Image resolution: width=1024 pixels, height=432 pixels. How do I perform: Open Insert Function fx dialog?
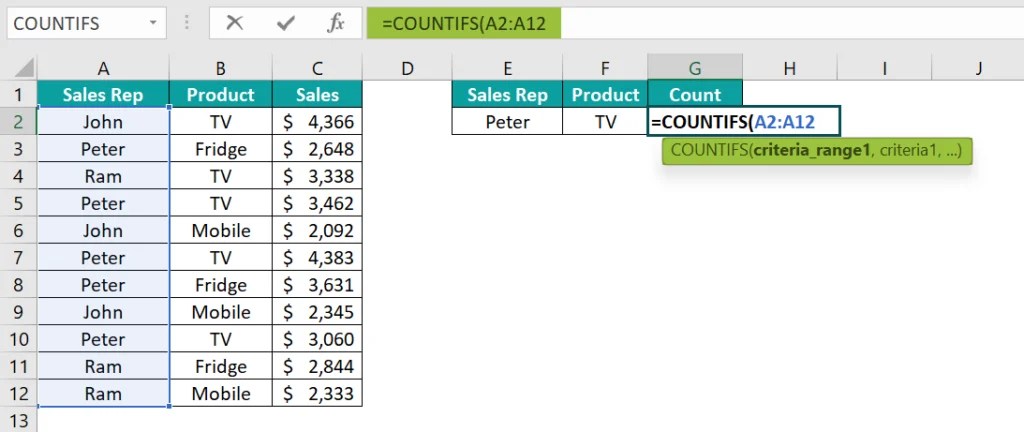click(x=335, y=23)
